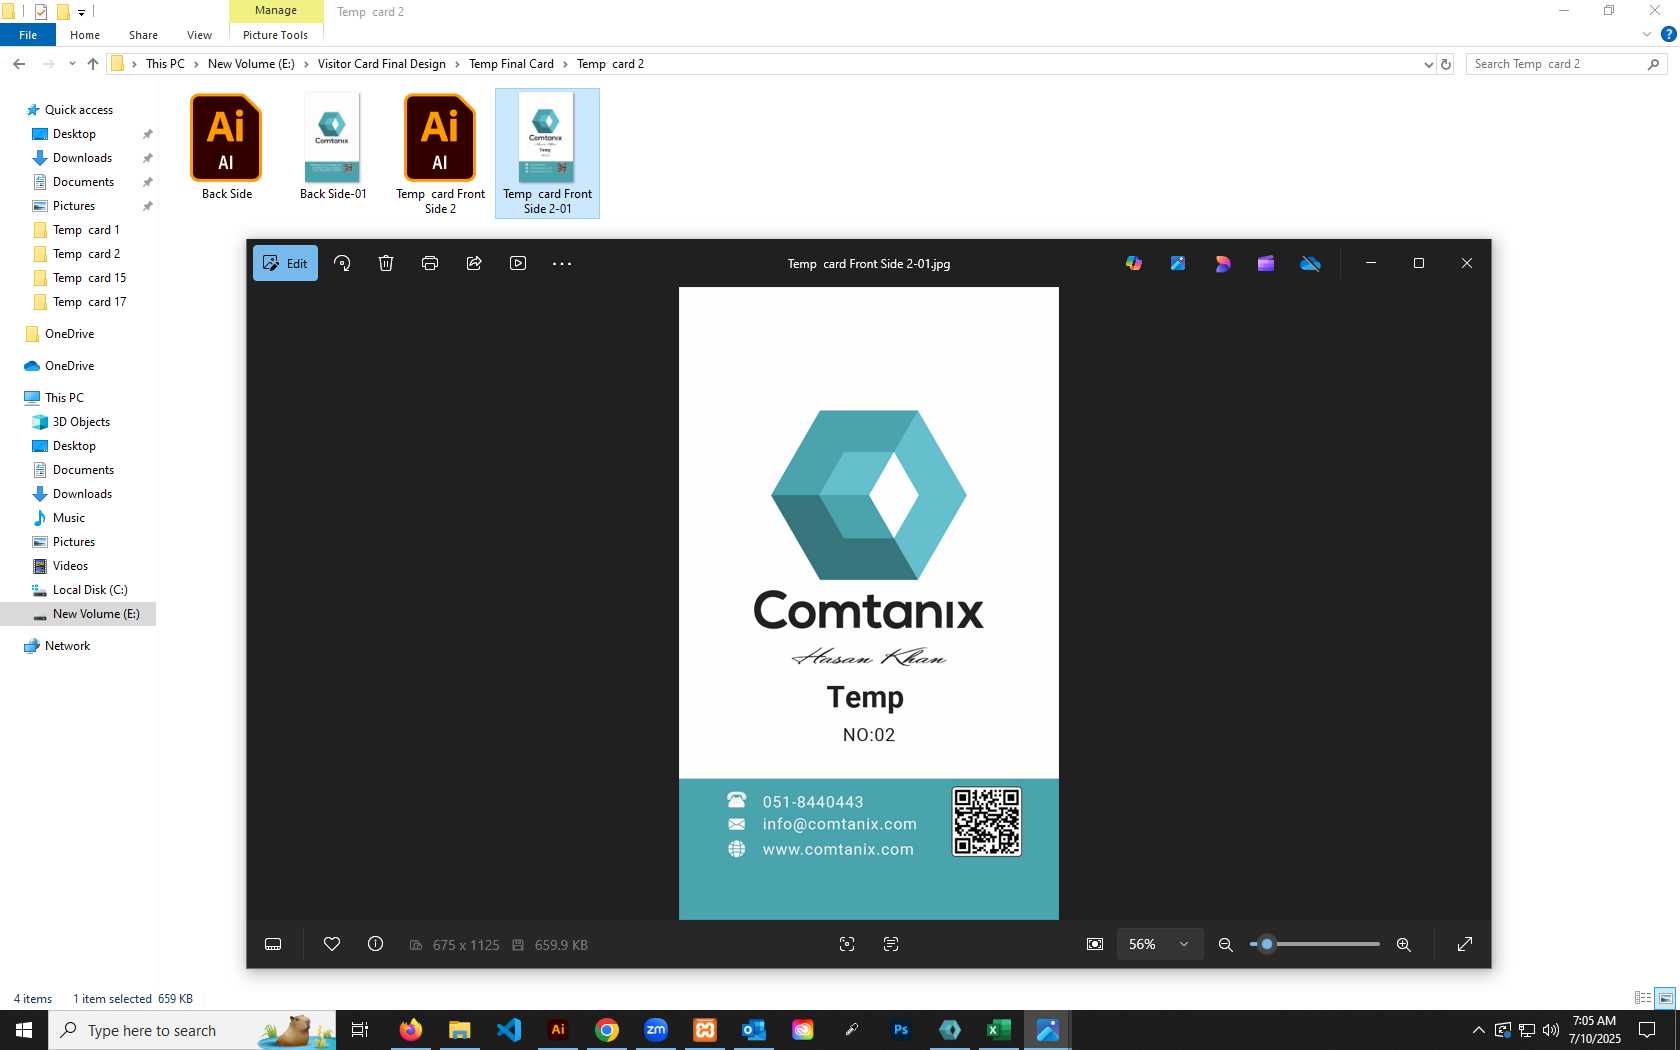Screen dimensions: 1680x1050
Task: Delete the photo with trash icon
Action: (x=386, y=263)
